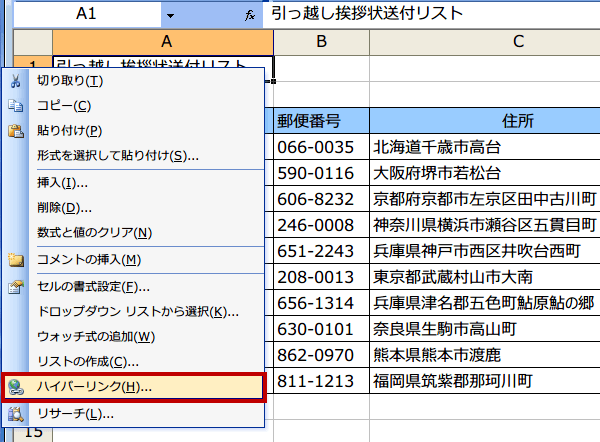The image size is (600, 442).
Task: Click the Research icon beside リサーチ
Action: pos(16,414)
